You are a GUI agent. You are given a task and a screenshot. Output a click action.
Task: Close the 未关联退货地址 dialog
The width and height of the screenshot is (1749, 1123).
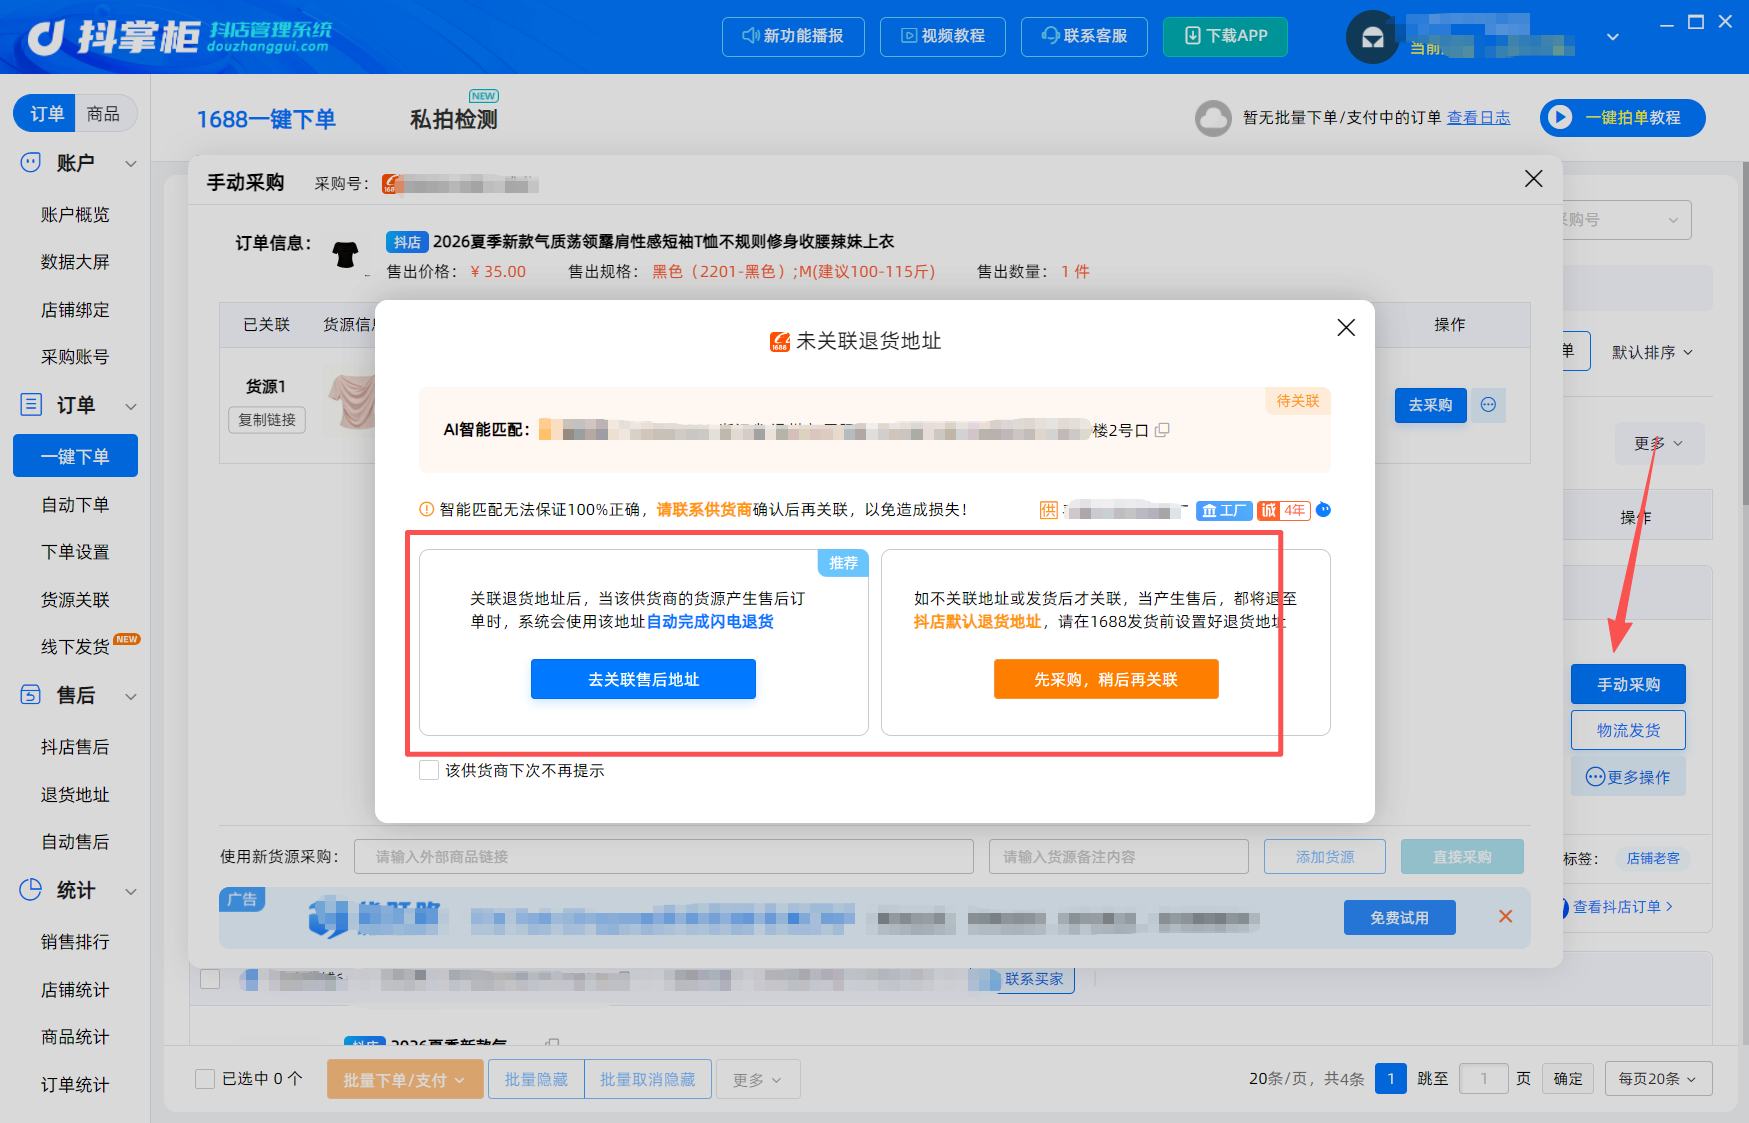pos(1346,328)
